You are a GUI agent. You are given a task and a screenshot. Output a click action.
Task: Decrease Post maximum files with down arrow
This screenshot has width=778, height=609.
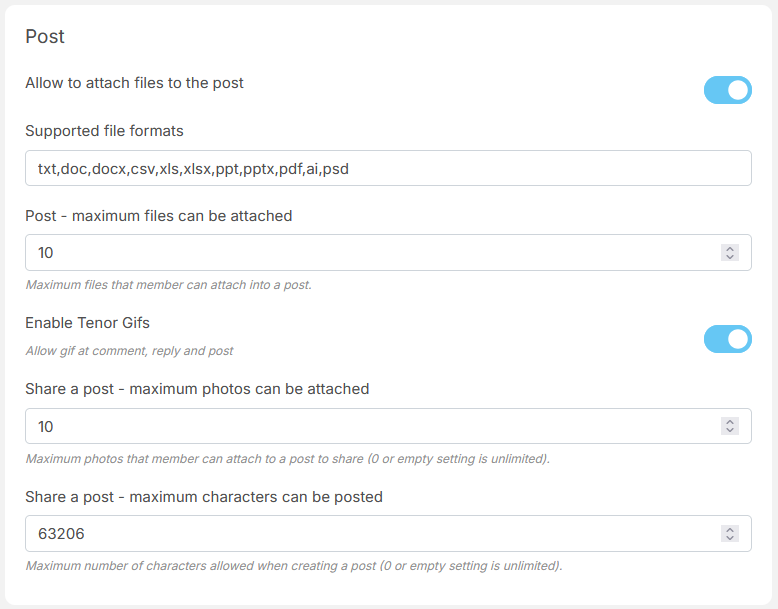click(x=730, y=257)
